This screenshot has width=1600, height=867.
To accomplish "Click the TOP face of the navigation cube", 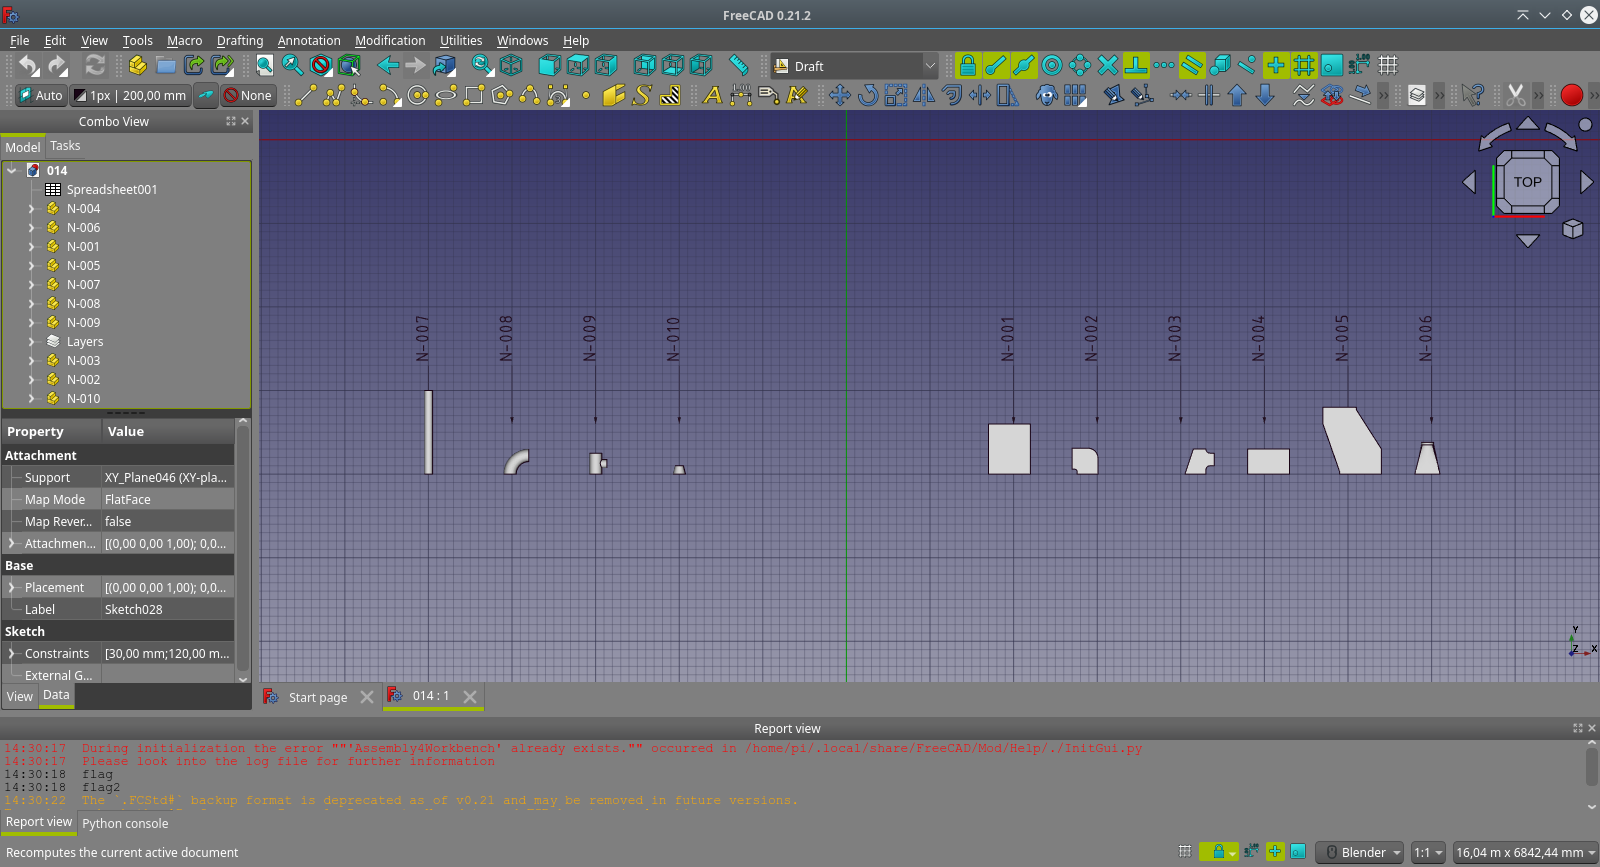I will (x=1527, y=182).
